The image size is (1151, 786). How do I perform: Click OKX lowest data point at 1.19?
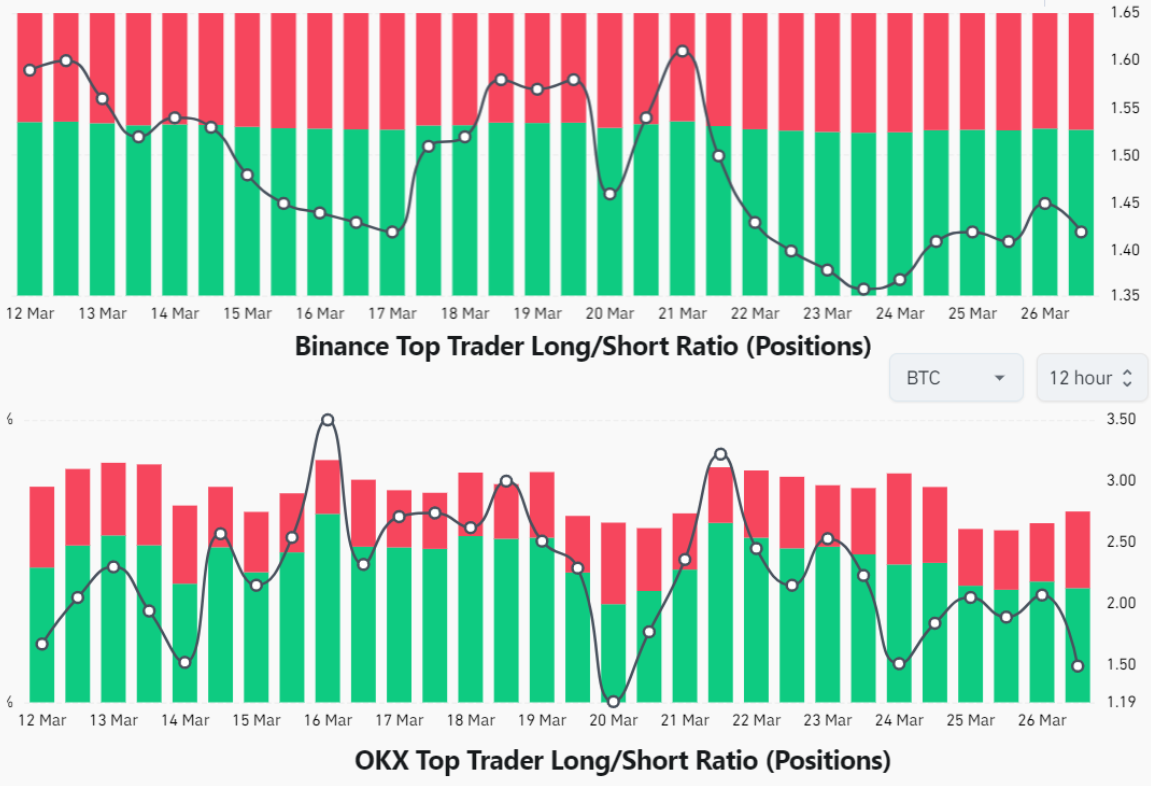613,701
